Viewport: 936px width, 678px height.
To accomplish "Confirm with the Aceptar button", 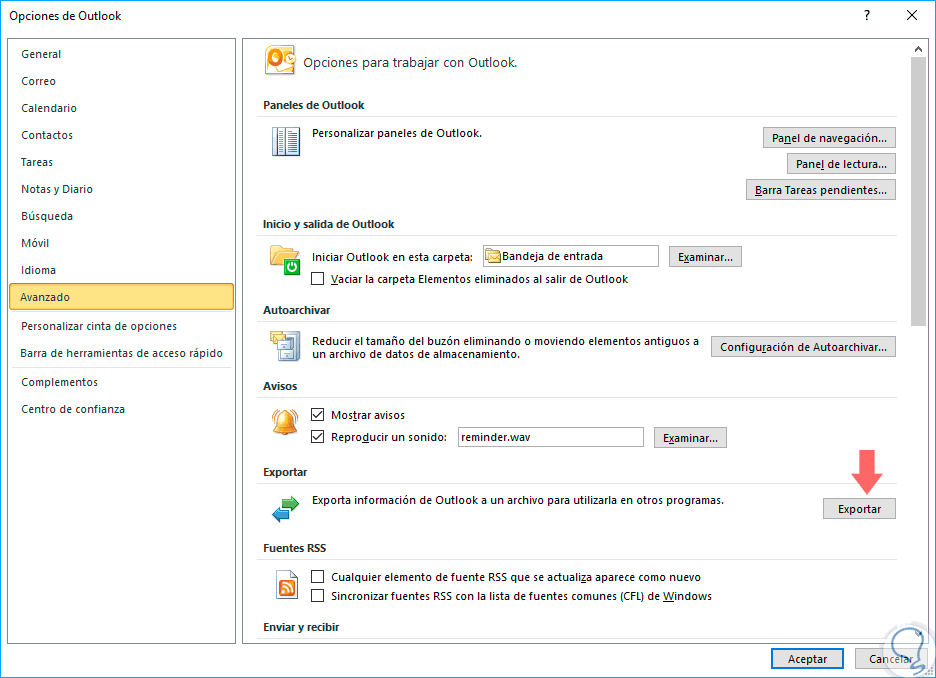I will point(807,659).
